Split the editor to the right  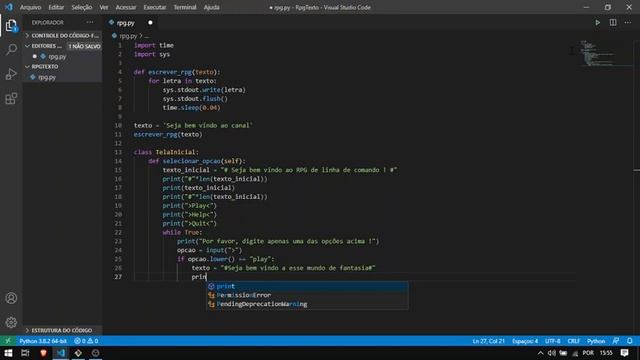613,22
